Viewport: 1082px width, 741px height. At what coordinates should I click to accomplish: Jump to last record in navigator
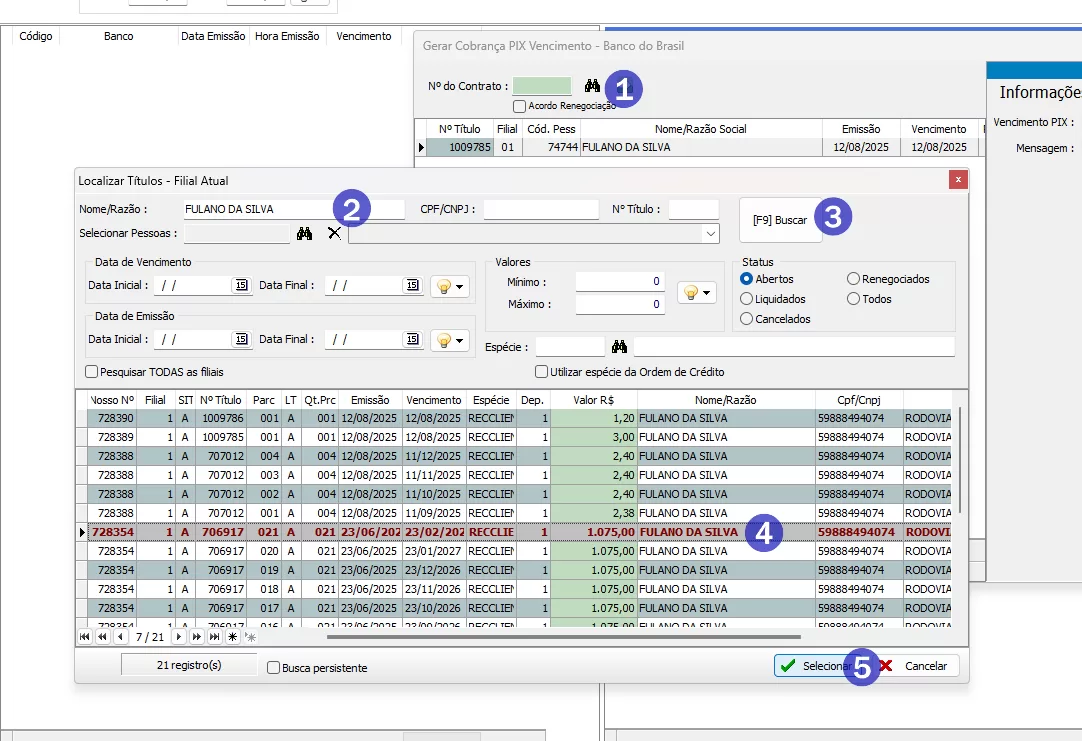coord(214,637)
